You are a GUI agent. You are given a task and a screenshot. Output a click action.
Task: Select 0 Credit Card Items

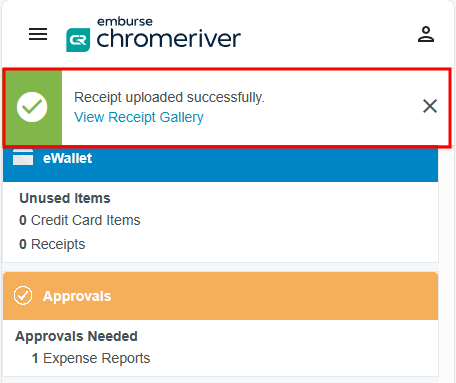(x=80, y=220)
